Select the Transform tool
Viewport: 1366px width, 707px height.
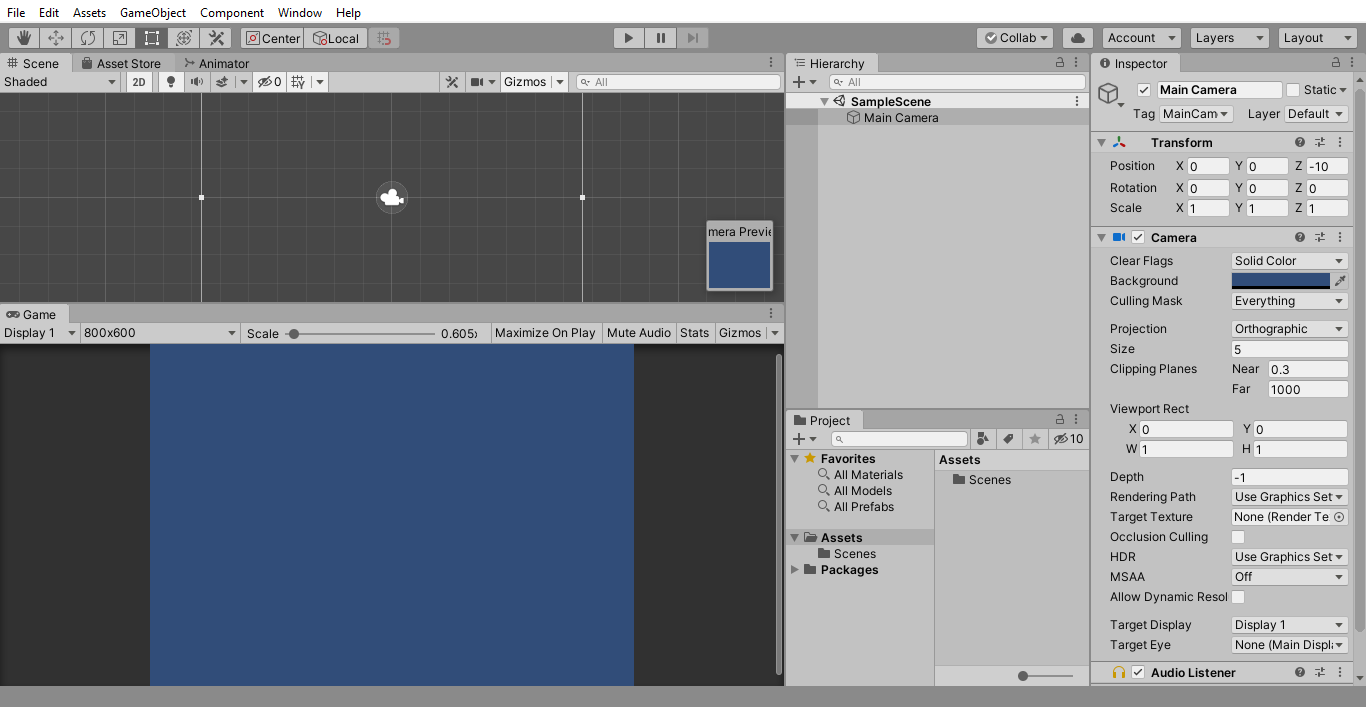pyautogui.click(x=184, y=38)
